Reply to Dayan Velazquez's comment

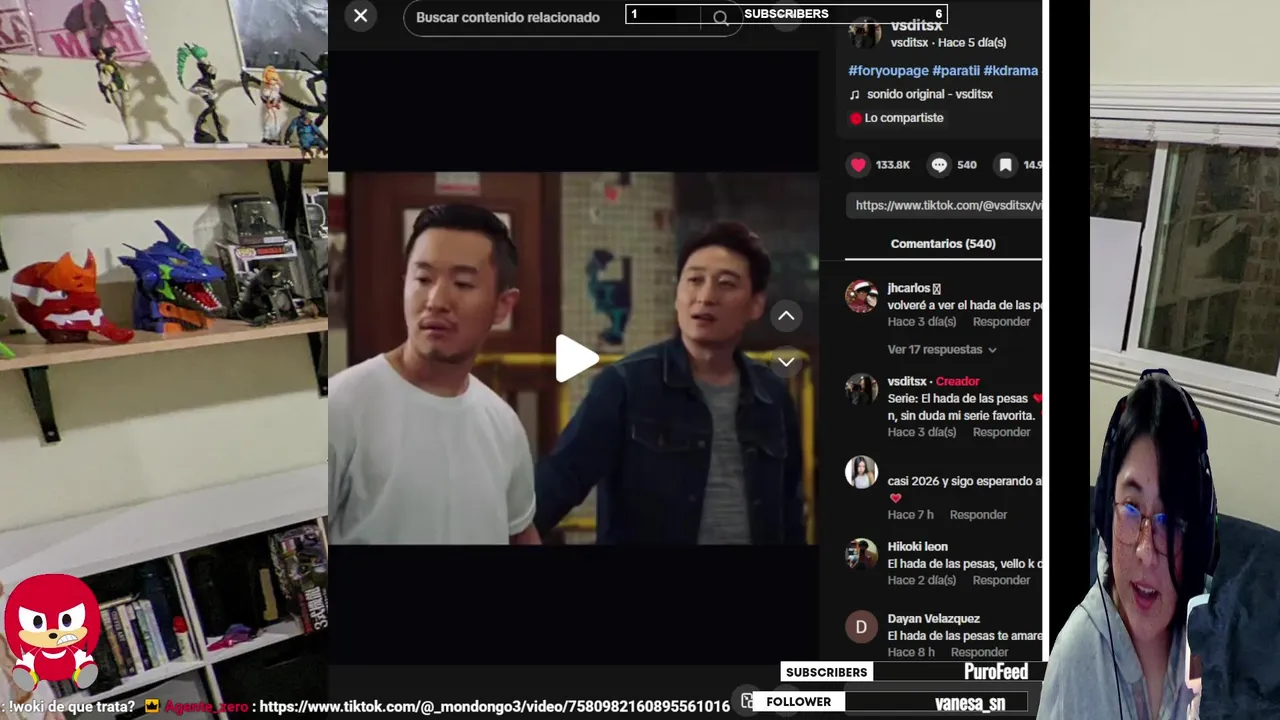coord(979,652)
